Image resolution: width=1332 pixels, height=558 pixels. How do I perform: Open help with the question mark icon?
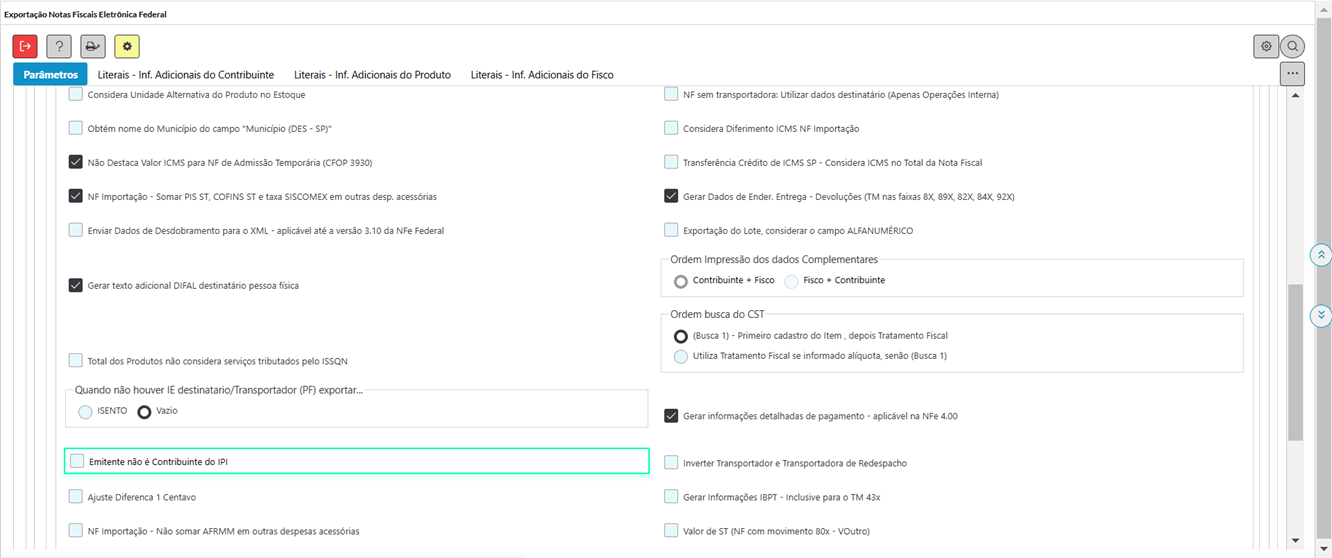[59, 46]
